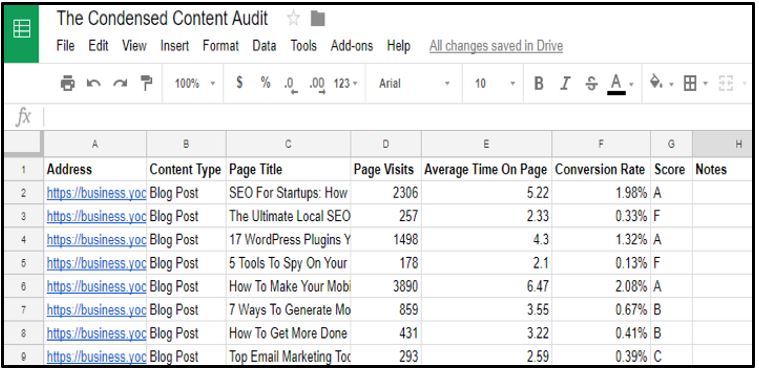759x370 pixels.
Task: Open the Tools menu
Action: click(304, 46)
